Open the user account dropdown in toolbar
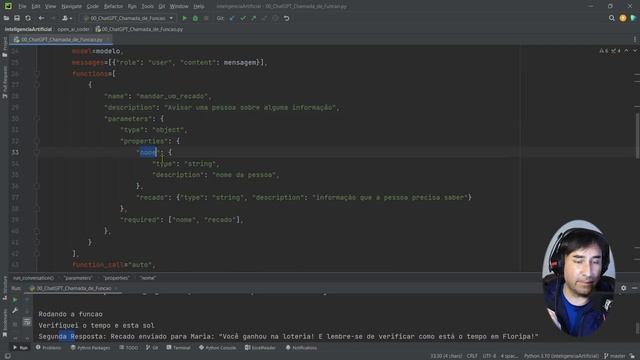Image resolution: width=640 pixels, height=360 pixels. click(x=67, y=18)
